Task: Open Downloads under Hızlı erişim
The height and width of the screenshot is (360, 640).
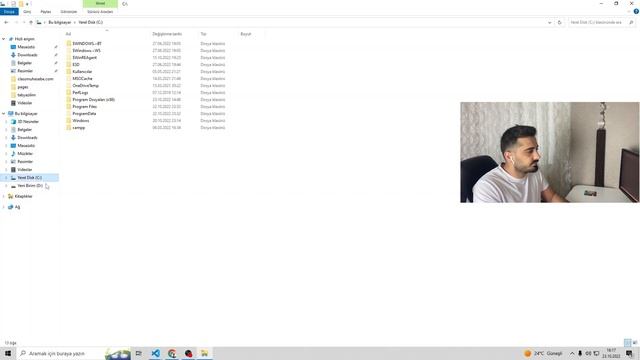Action: [x=27, y=55]
